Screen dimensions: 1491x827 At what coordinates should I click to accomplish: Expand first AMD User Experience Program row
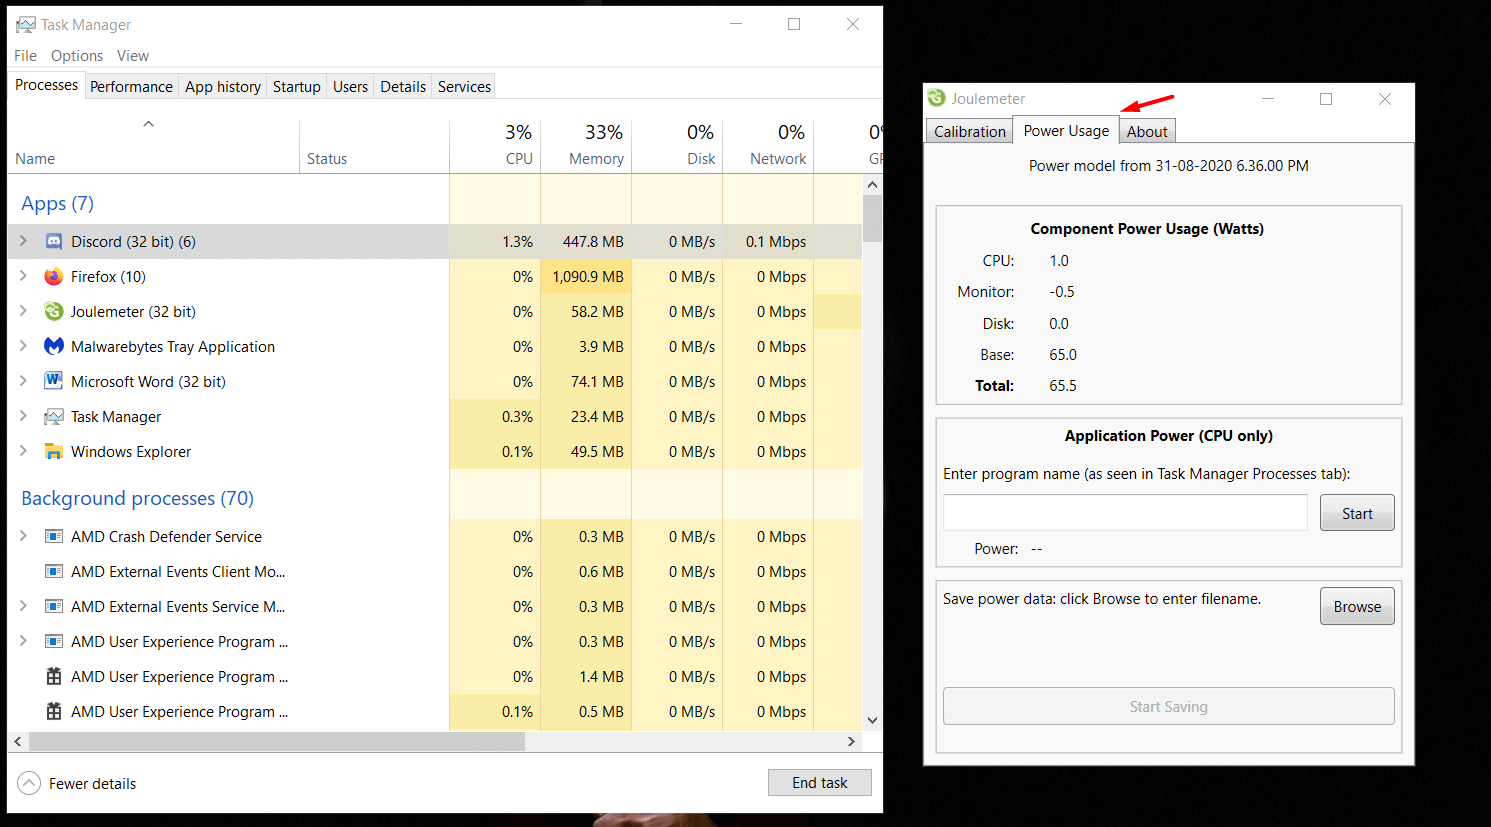[x=23, y=641]
